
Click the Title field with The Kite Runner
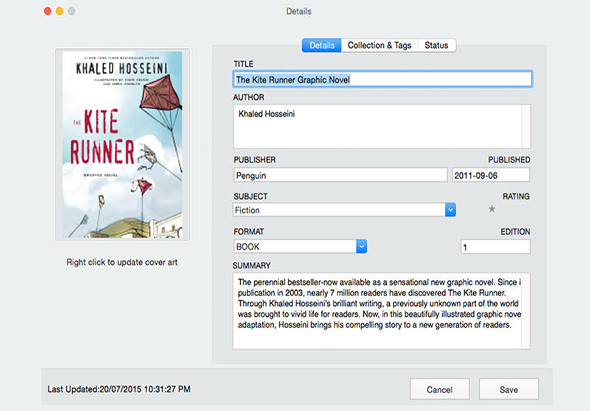[382, 79]
